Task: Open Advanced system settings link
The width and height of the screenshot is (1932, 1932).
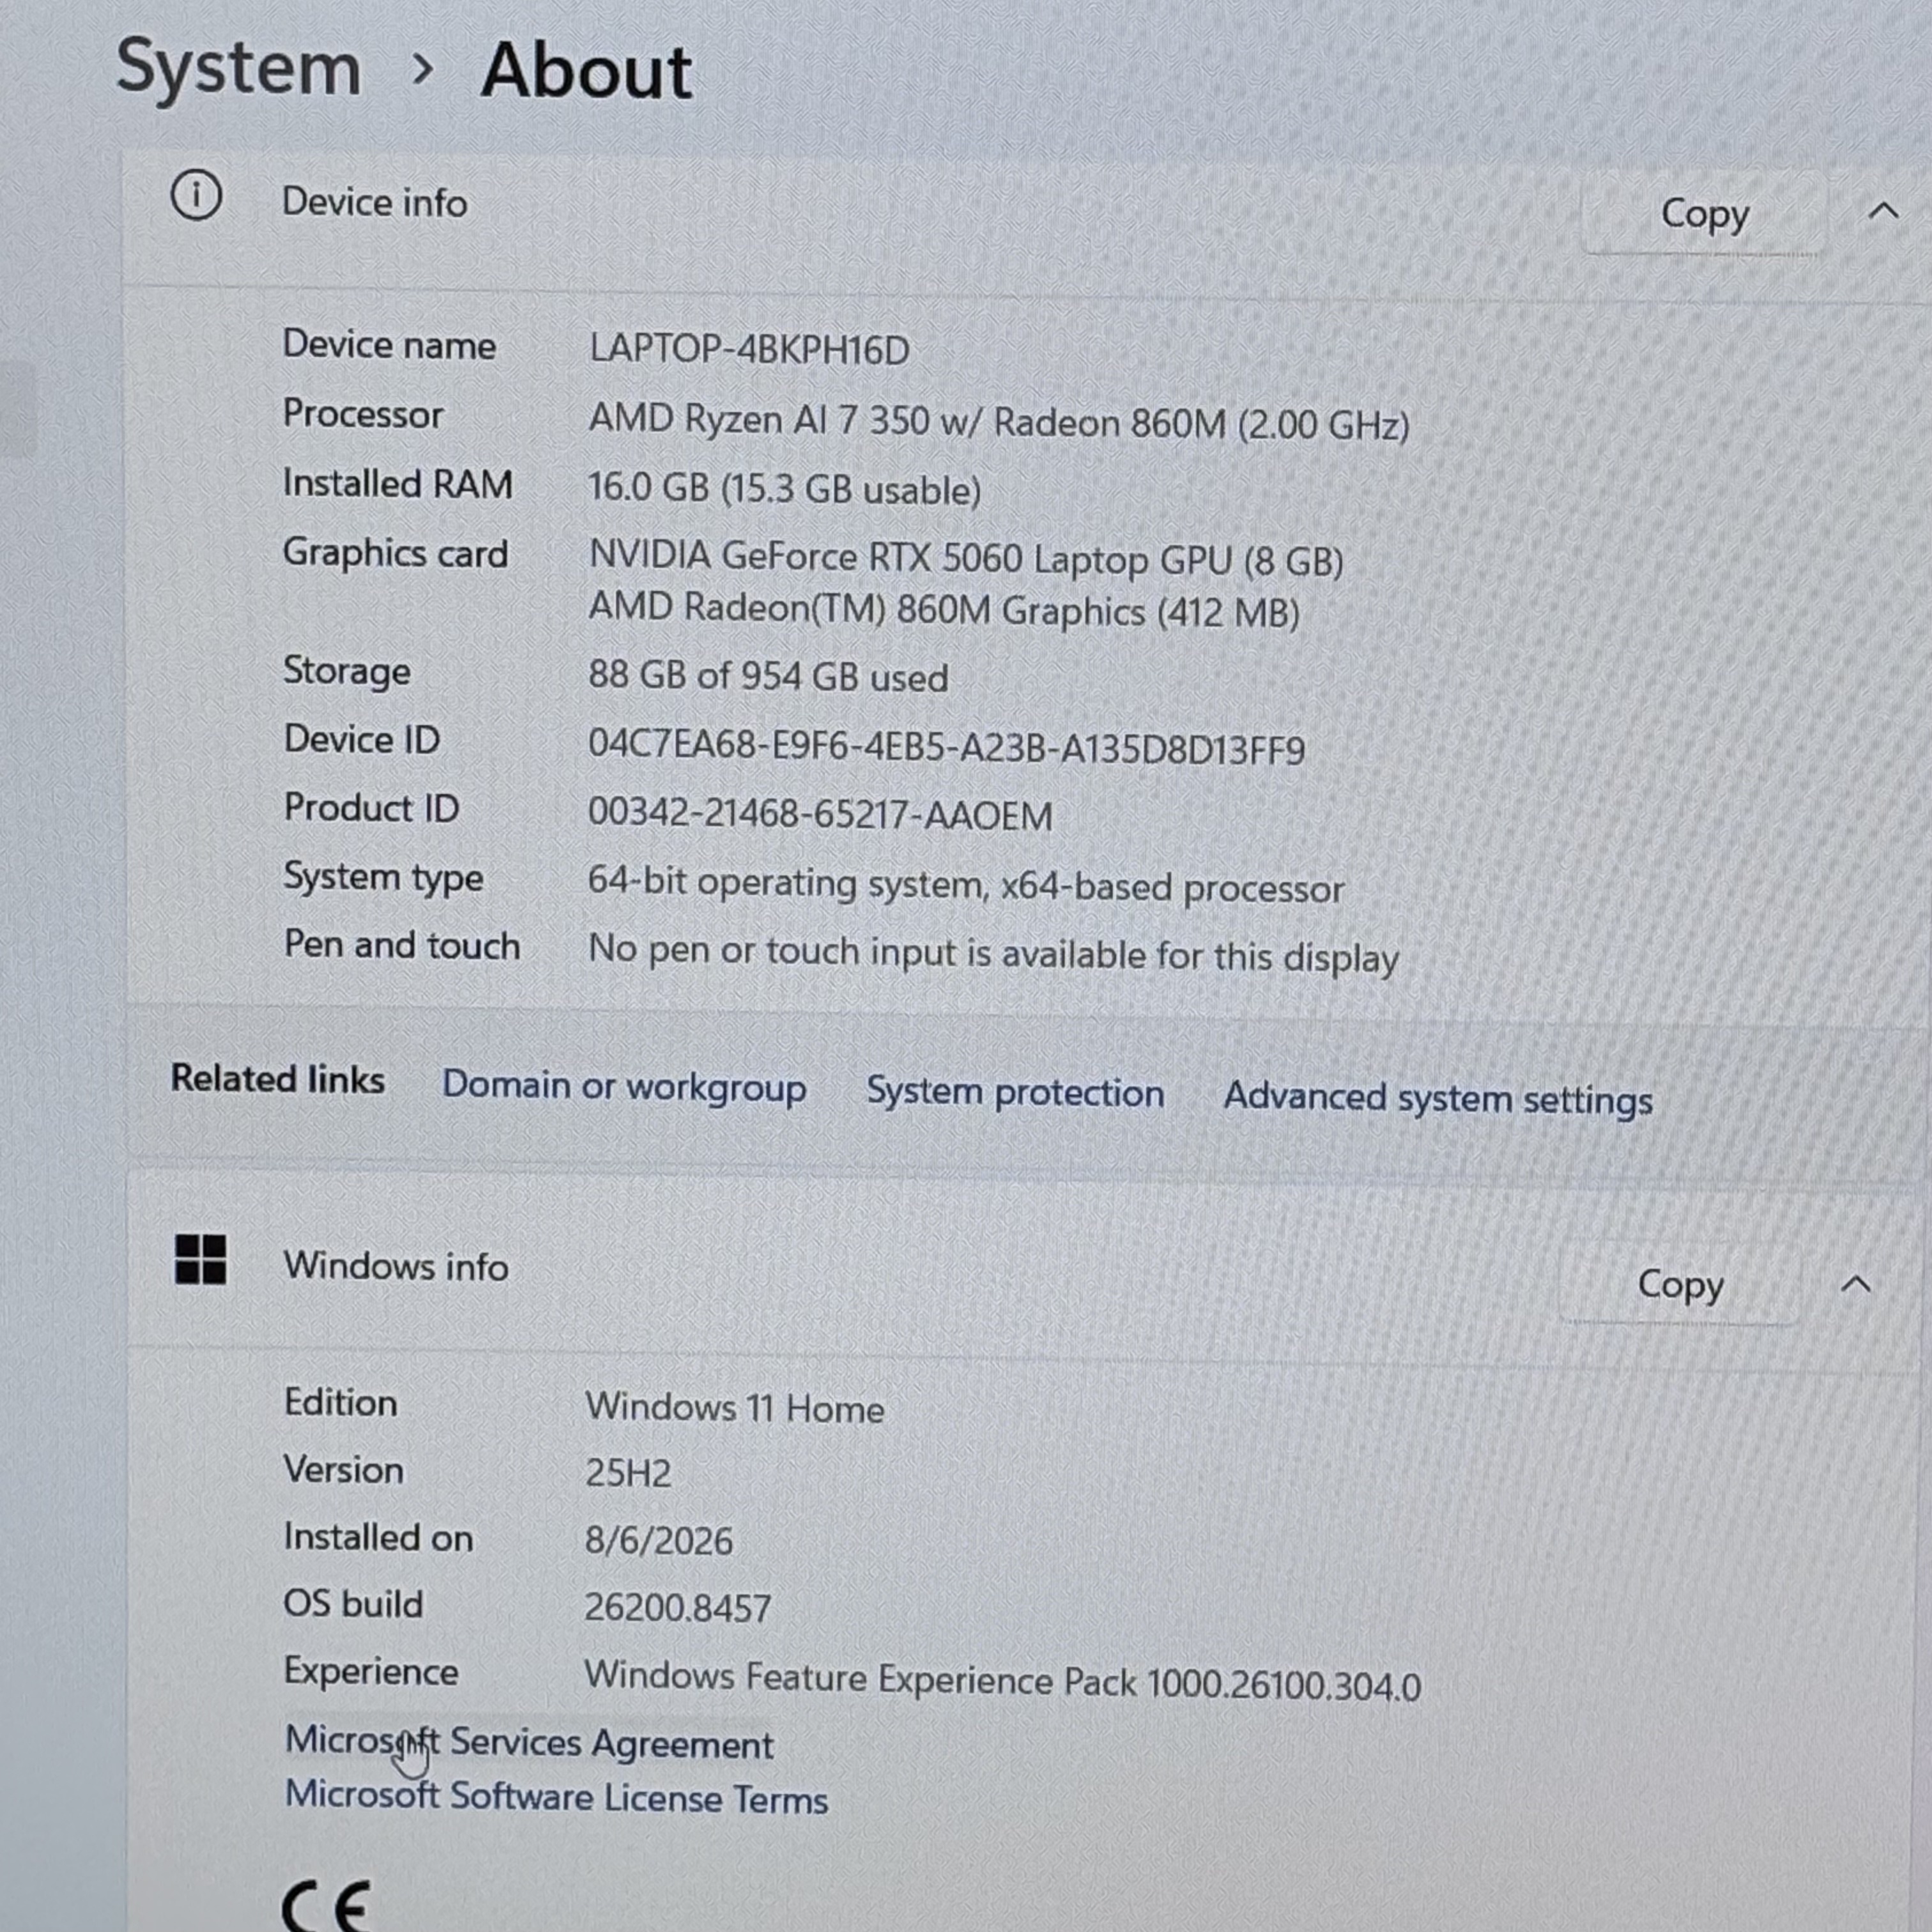Action: 1438,1098
